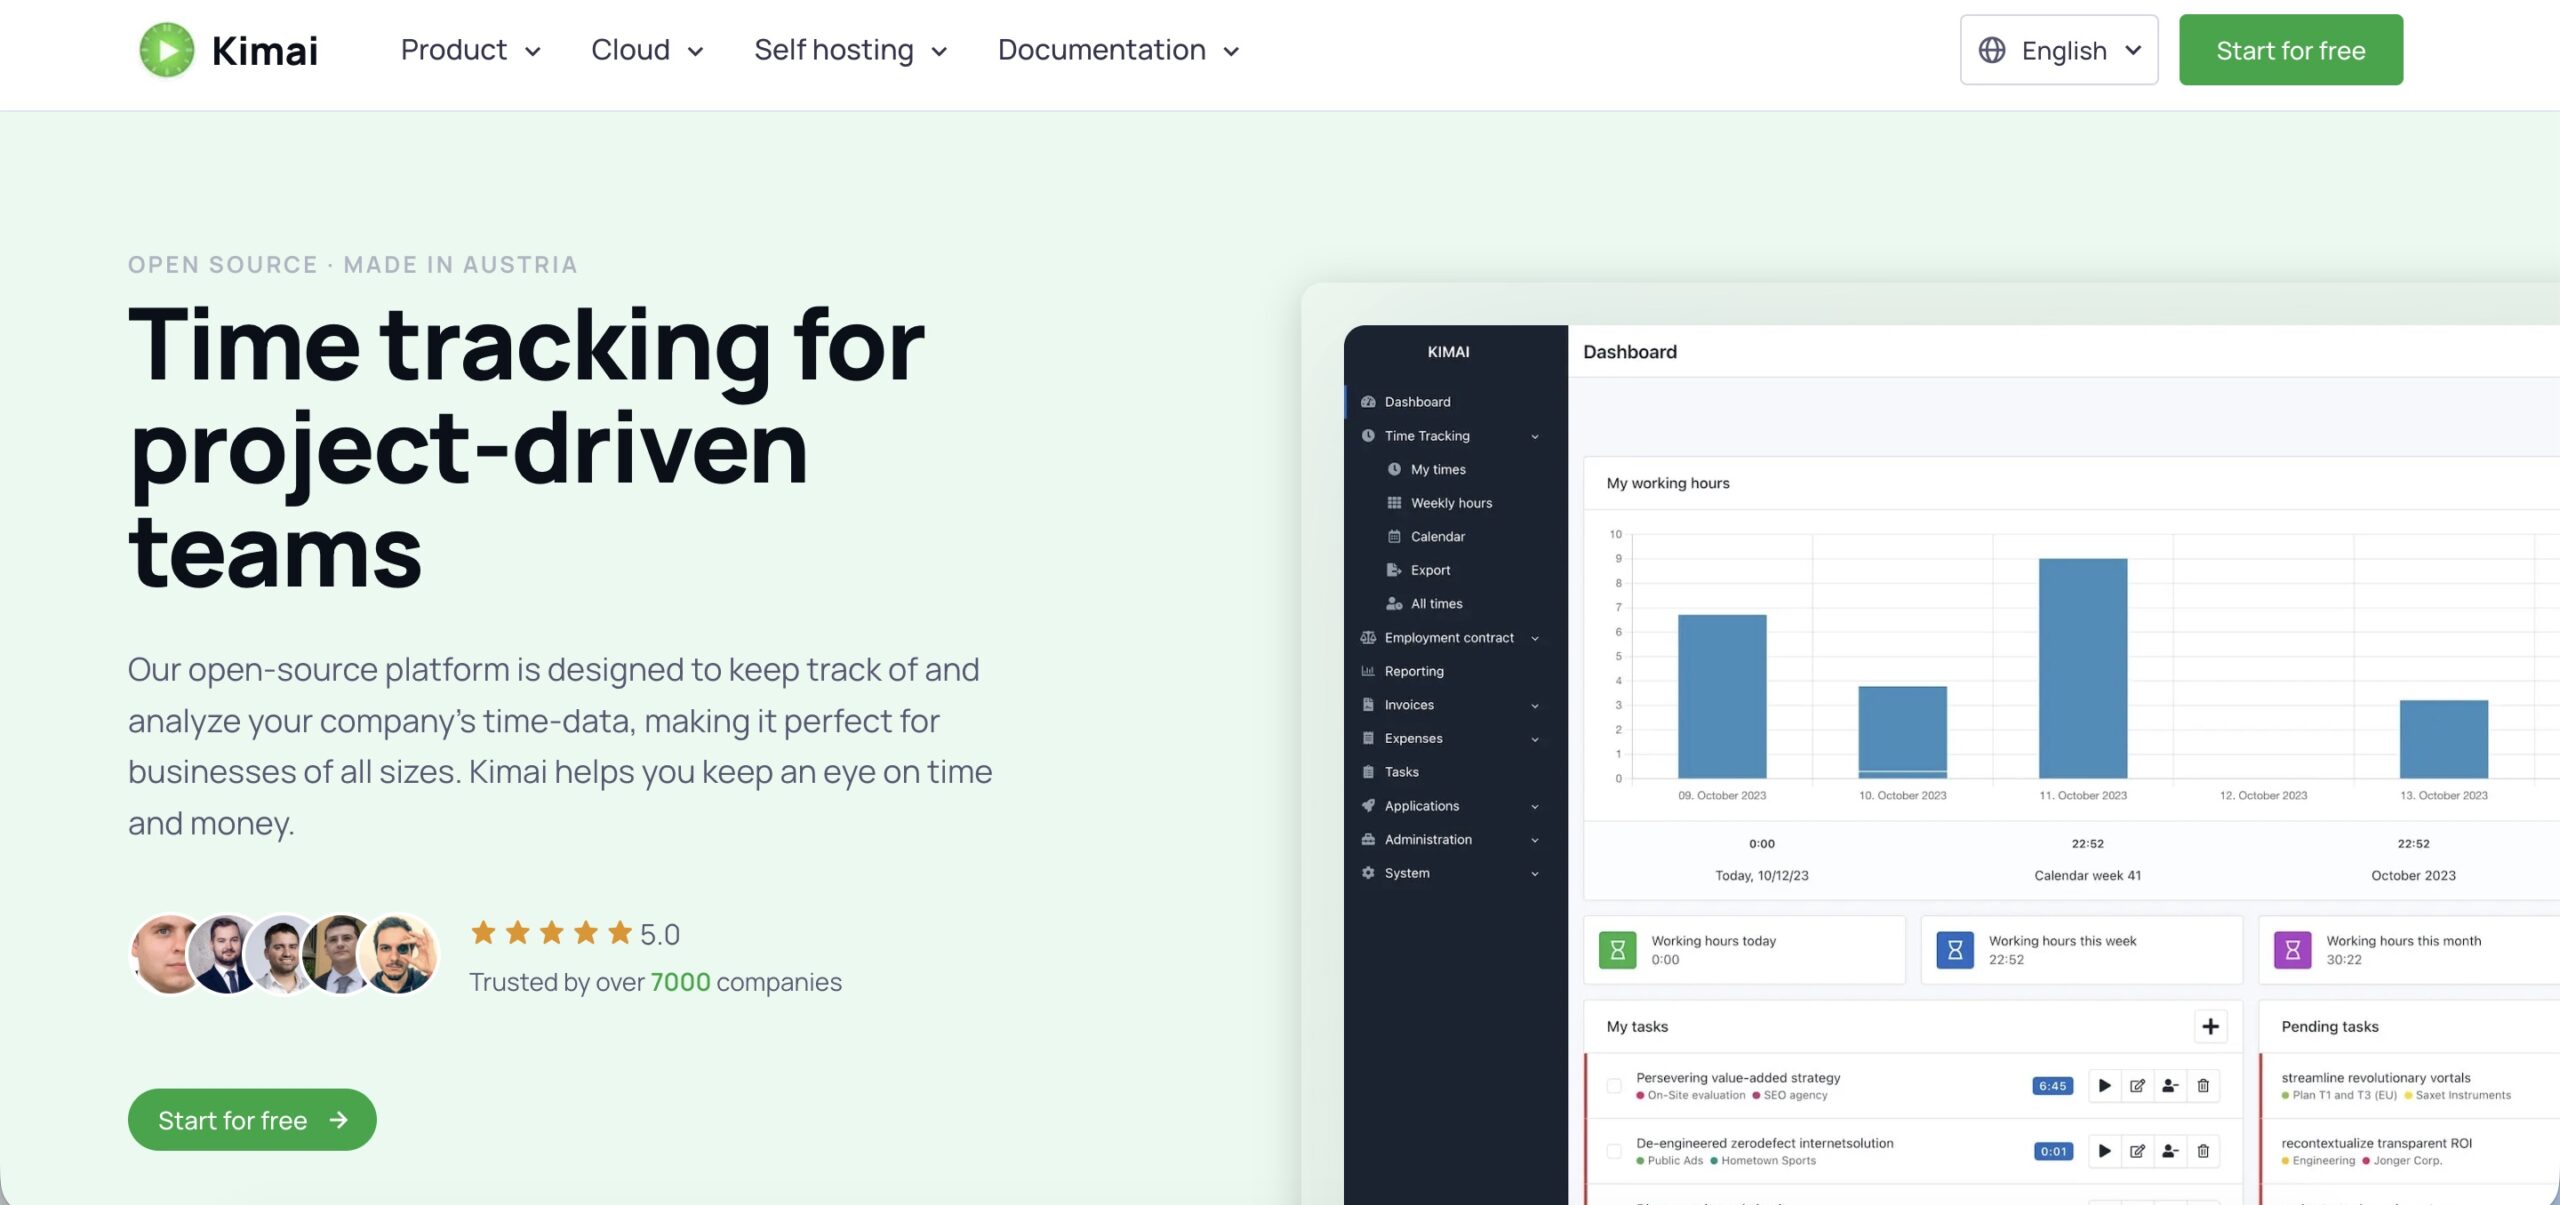Click the Applications rocket icon
This screenshot has height=1205, width=2560.
(1368, 806)
